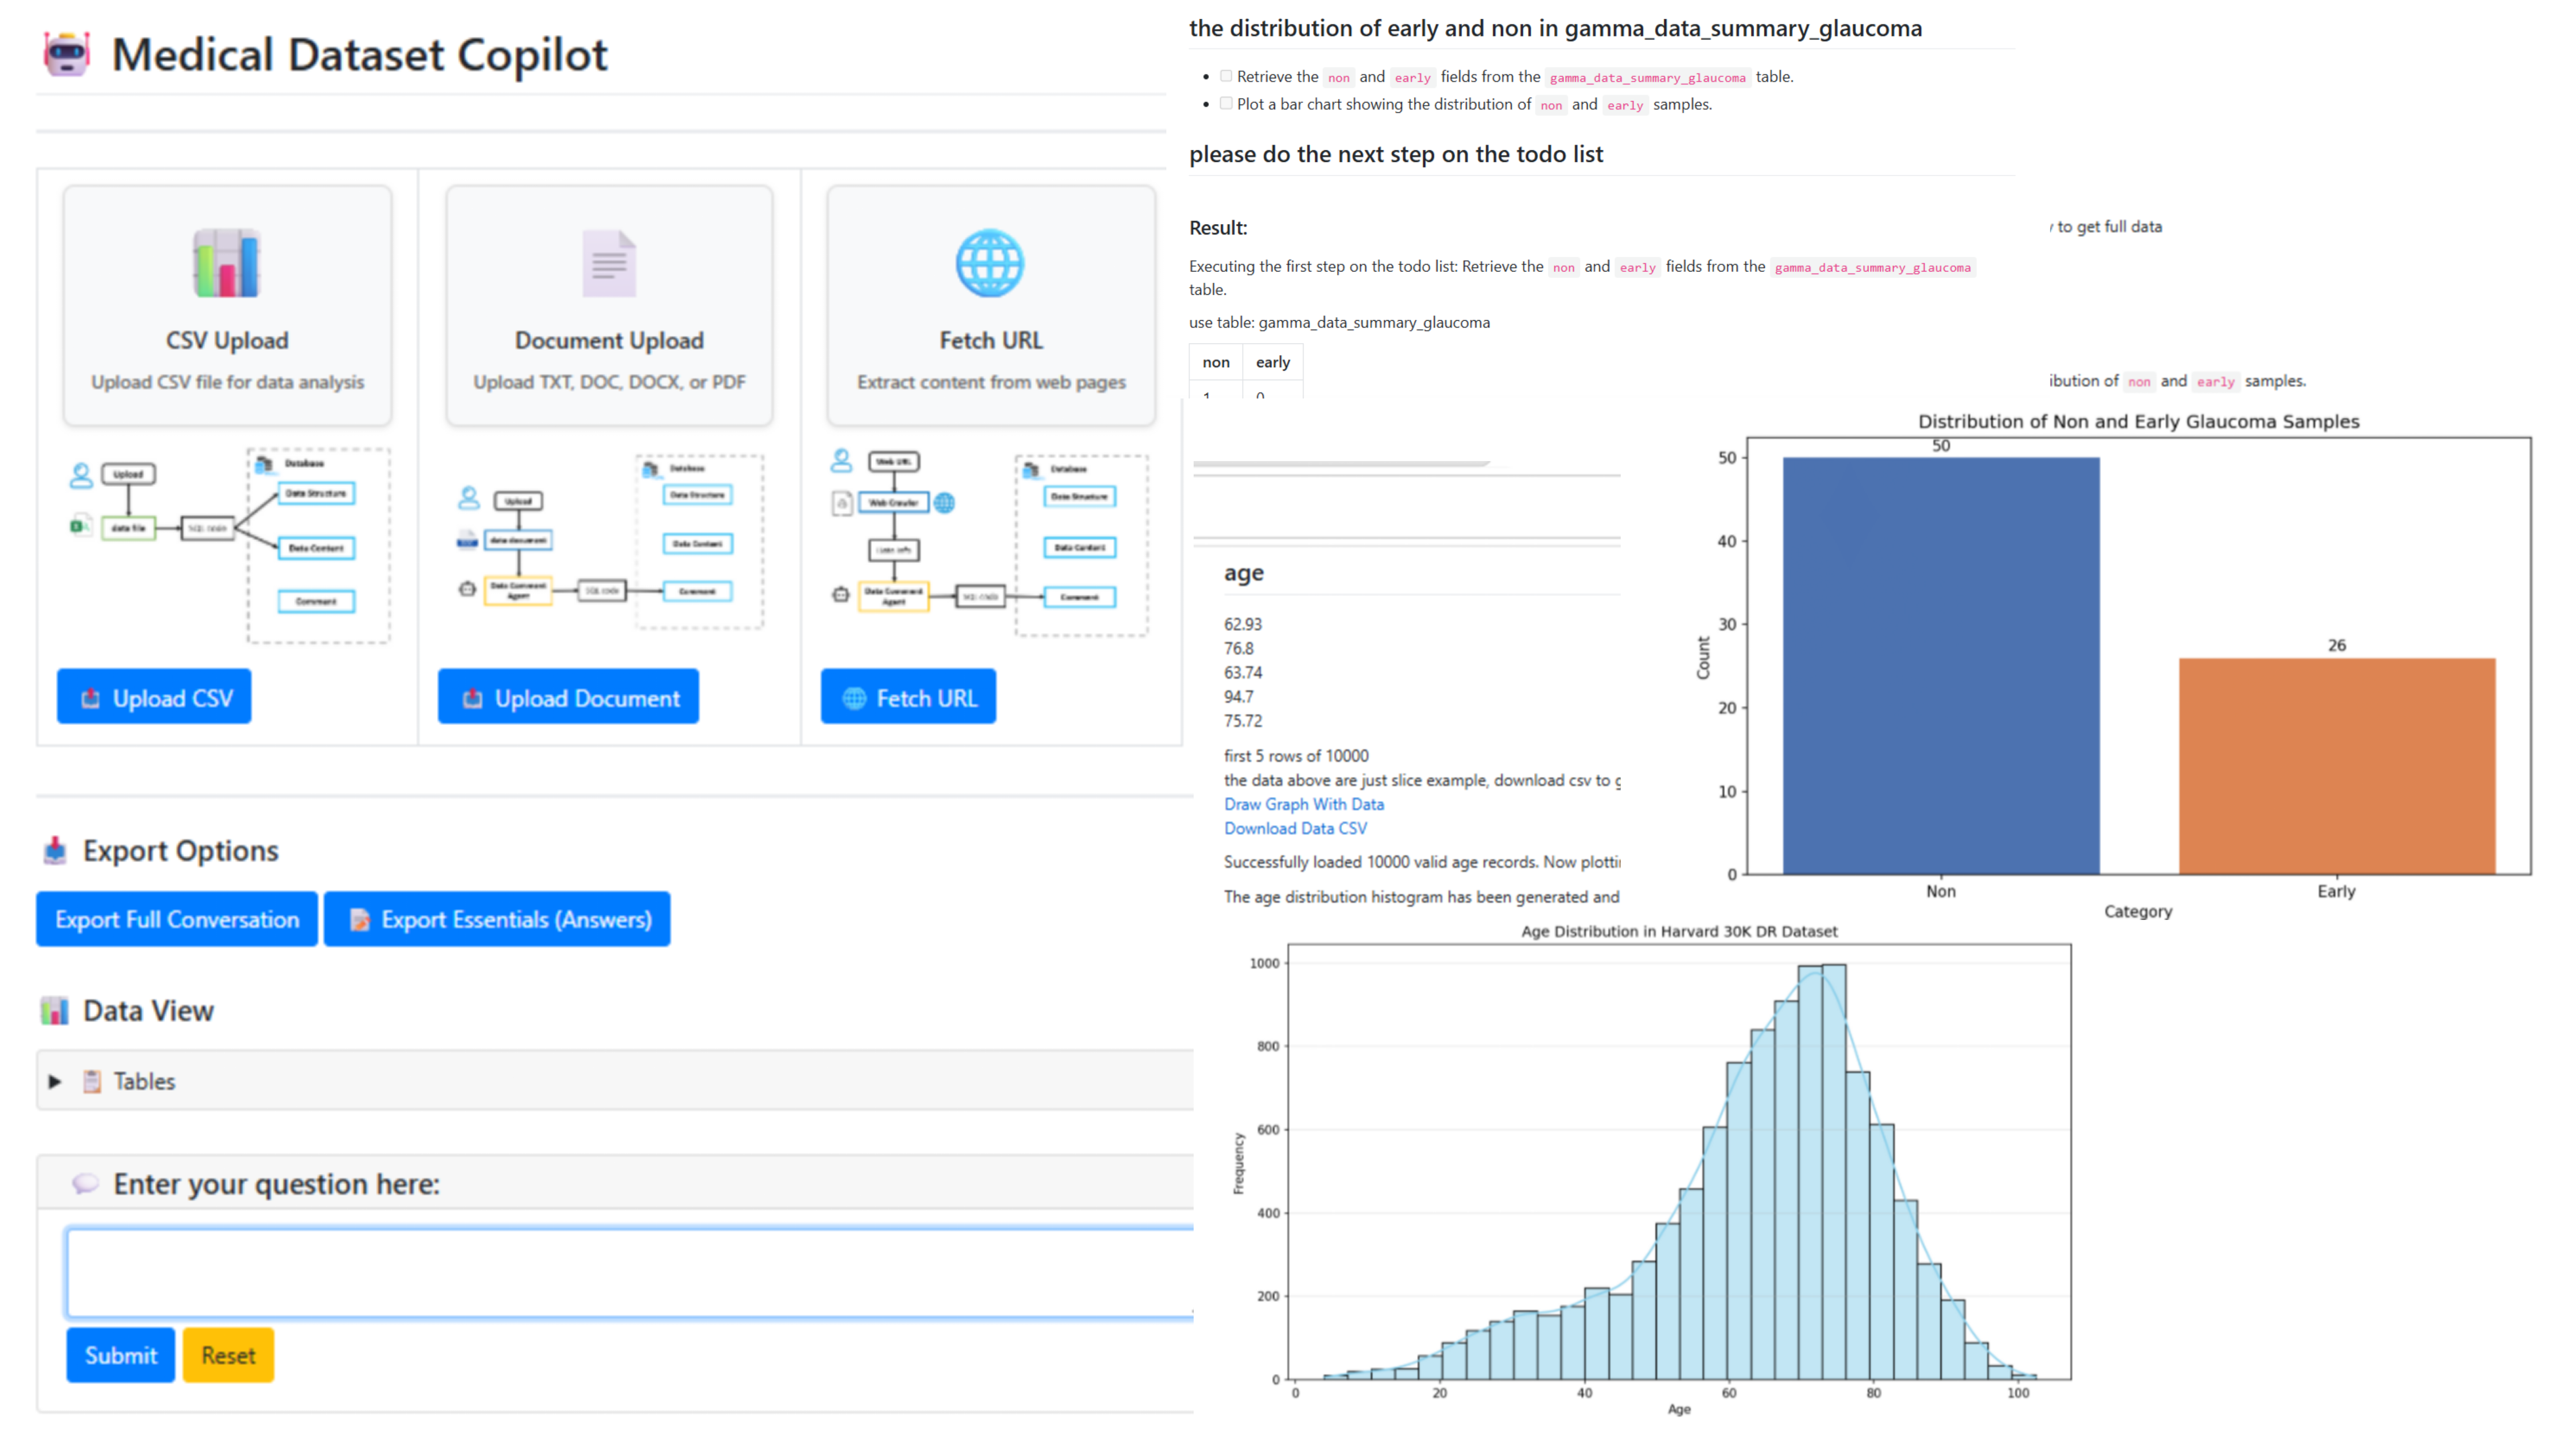The image size is (2576, 1449).
Task: Click the robot logo beside Medical Dataset Copilot
Action: click(67, 53)
